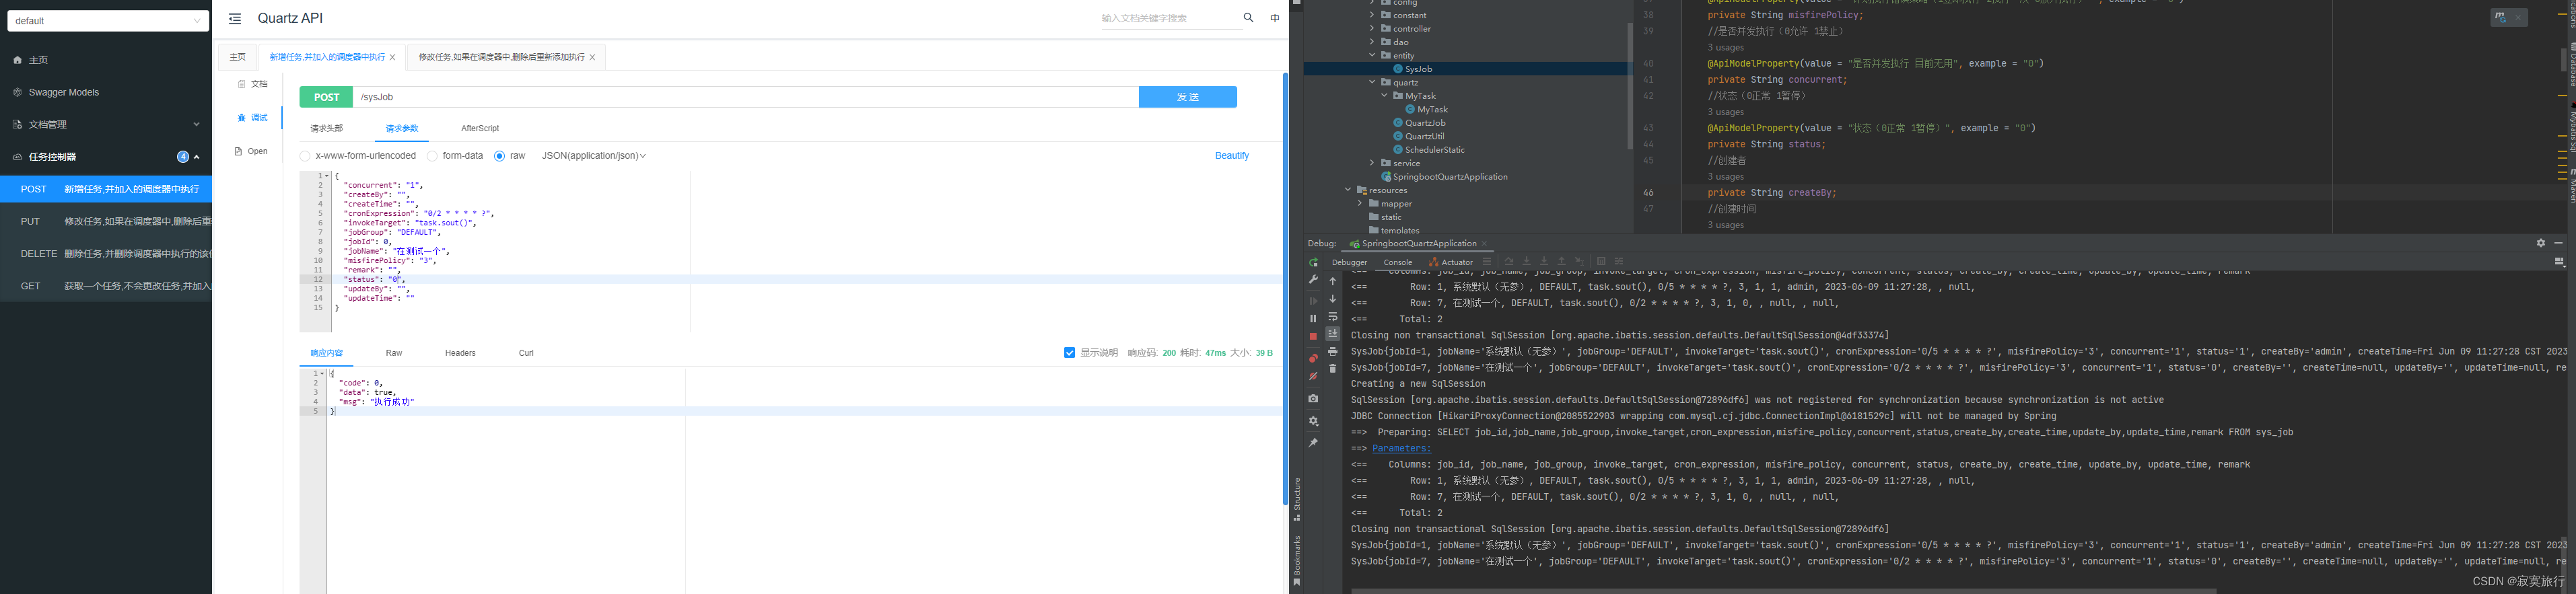Collapse the entity folder in the project tree

click(1372, 55)
